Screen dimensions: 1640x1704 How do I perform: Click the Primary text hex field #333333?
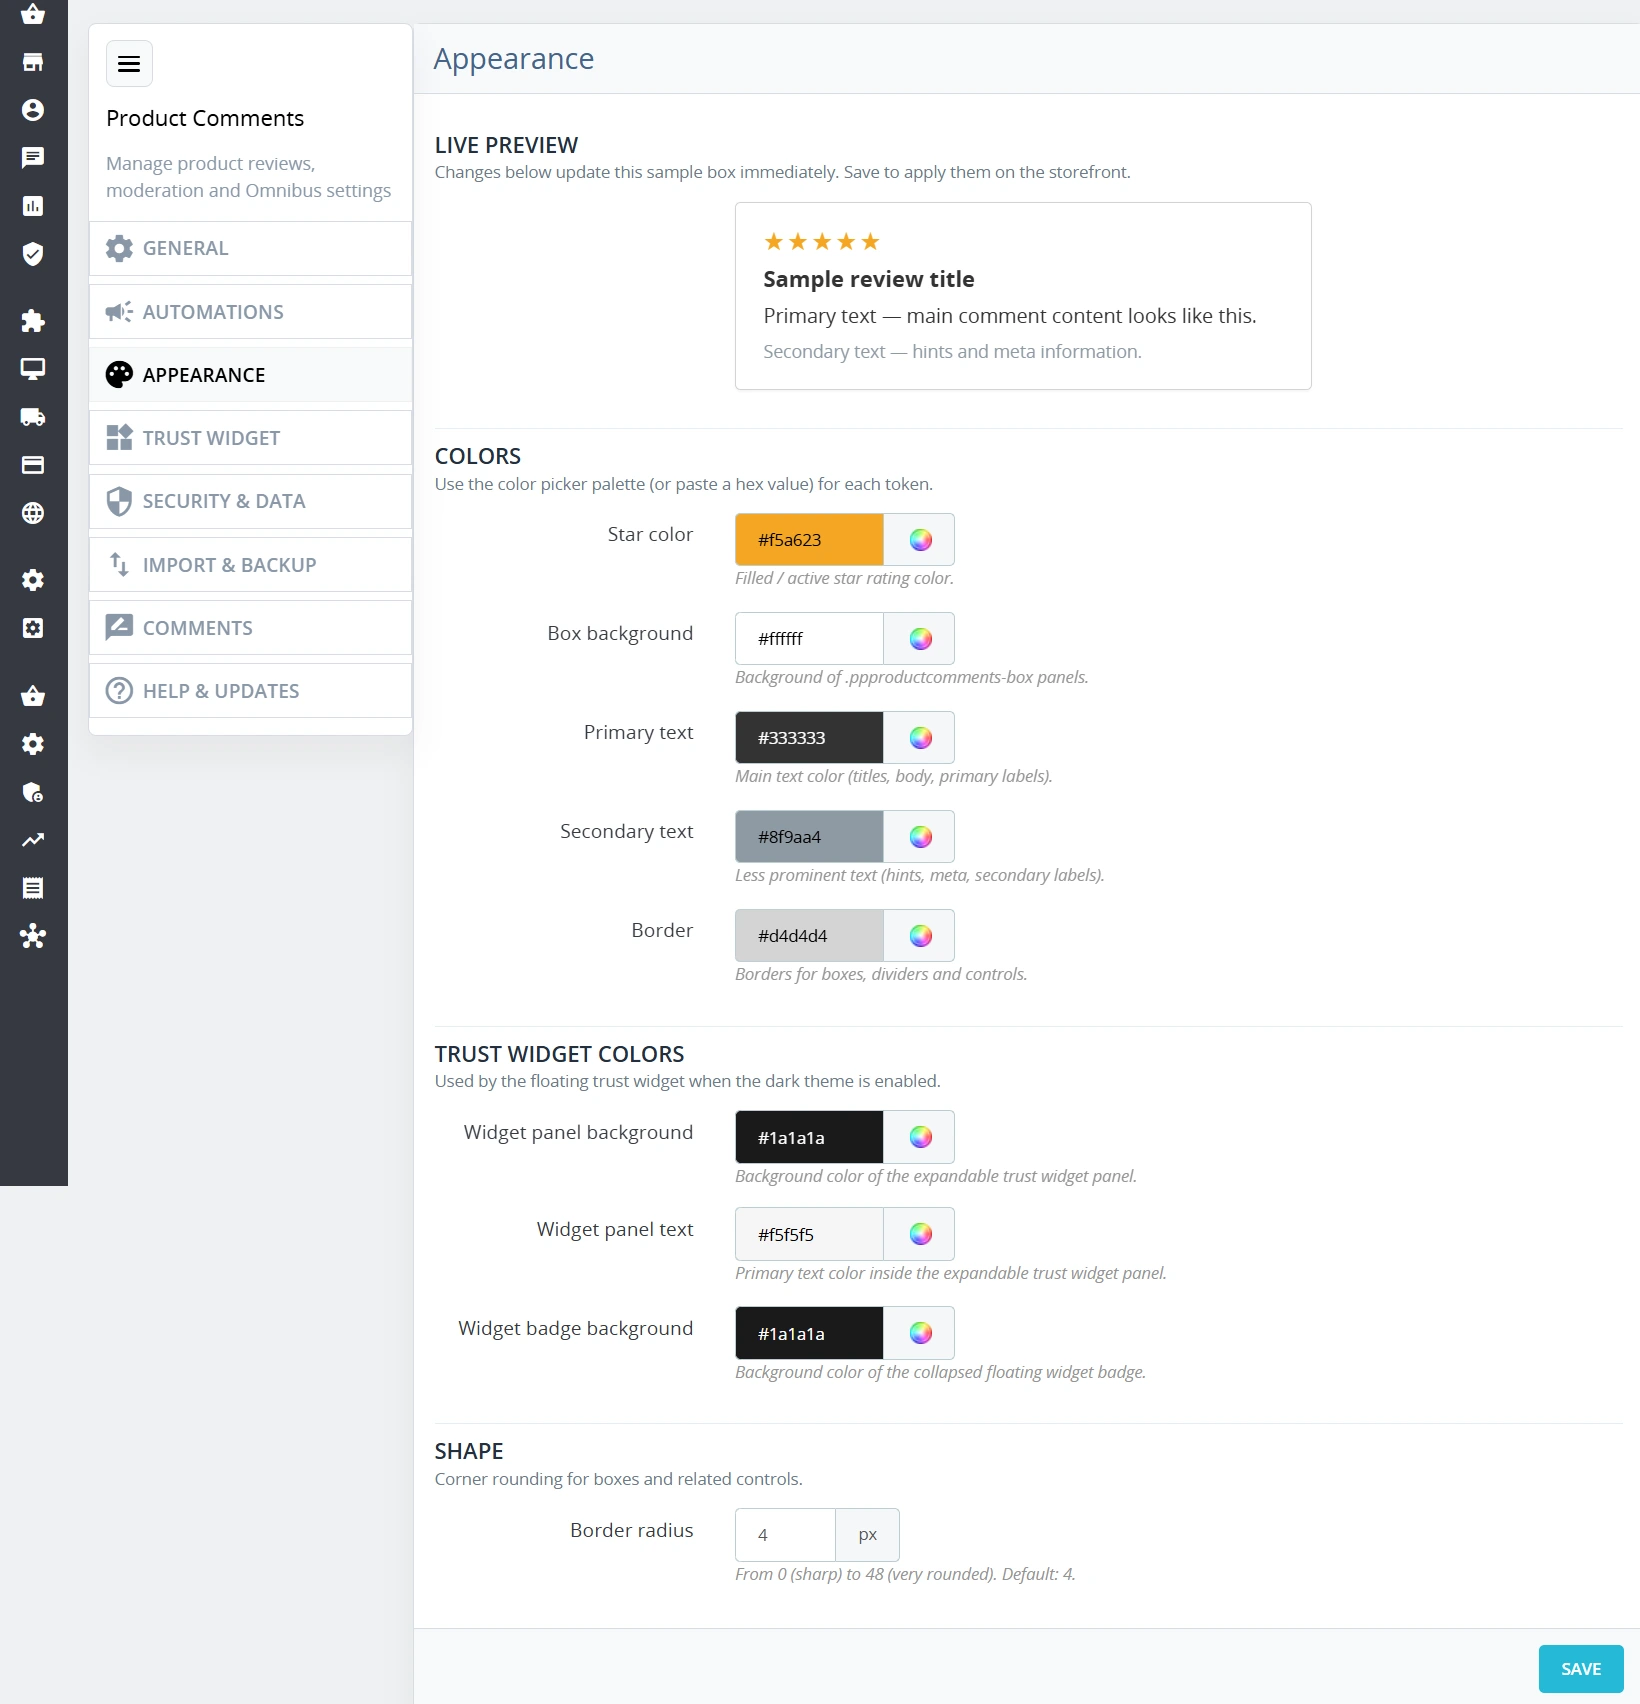(x=809, y=738)
